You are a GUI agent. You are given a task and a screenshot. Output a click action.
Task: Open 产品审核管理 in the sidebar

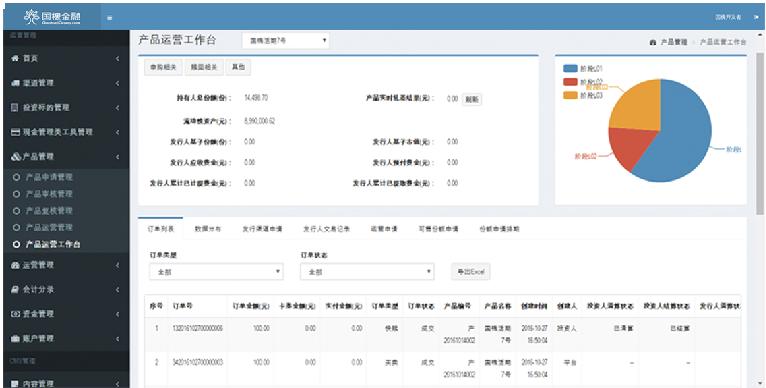coord(49,194)
